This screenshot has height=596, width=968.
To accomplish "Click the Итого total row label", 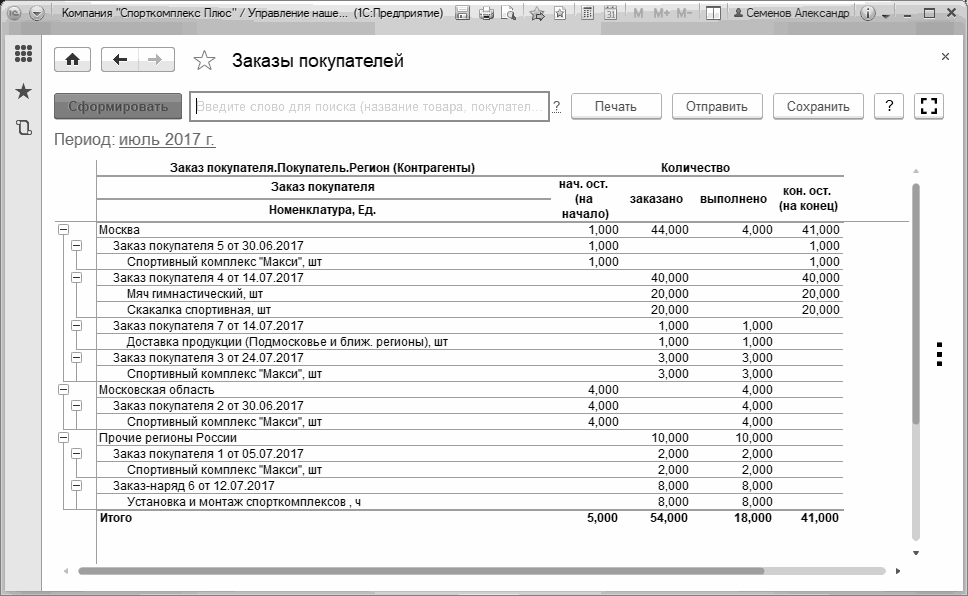I will pos(116,518).
